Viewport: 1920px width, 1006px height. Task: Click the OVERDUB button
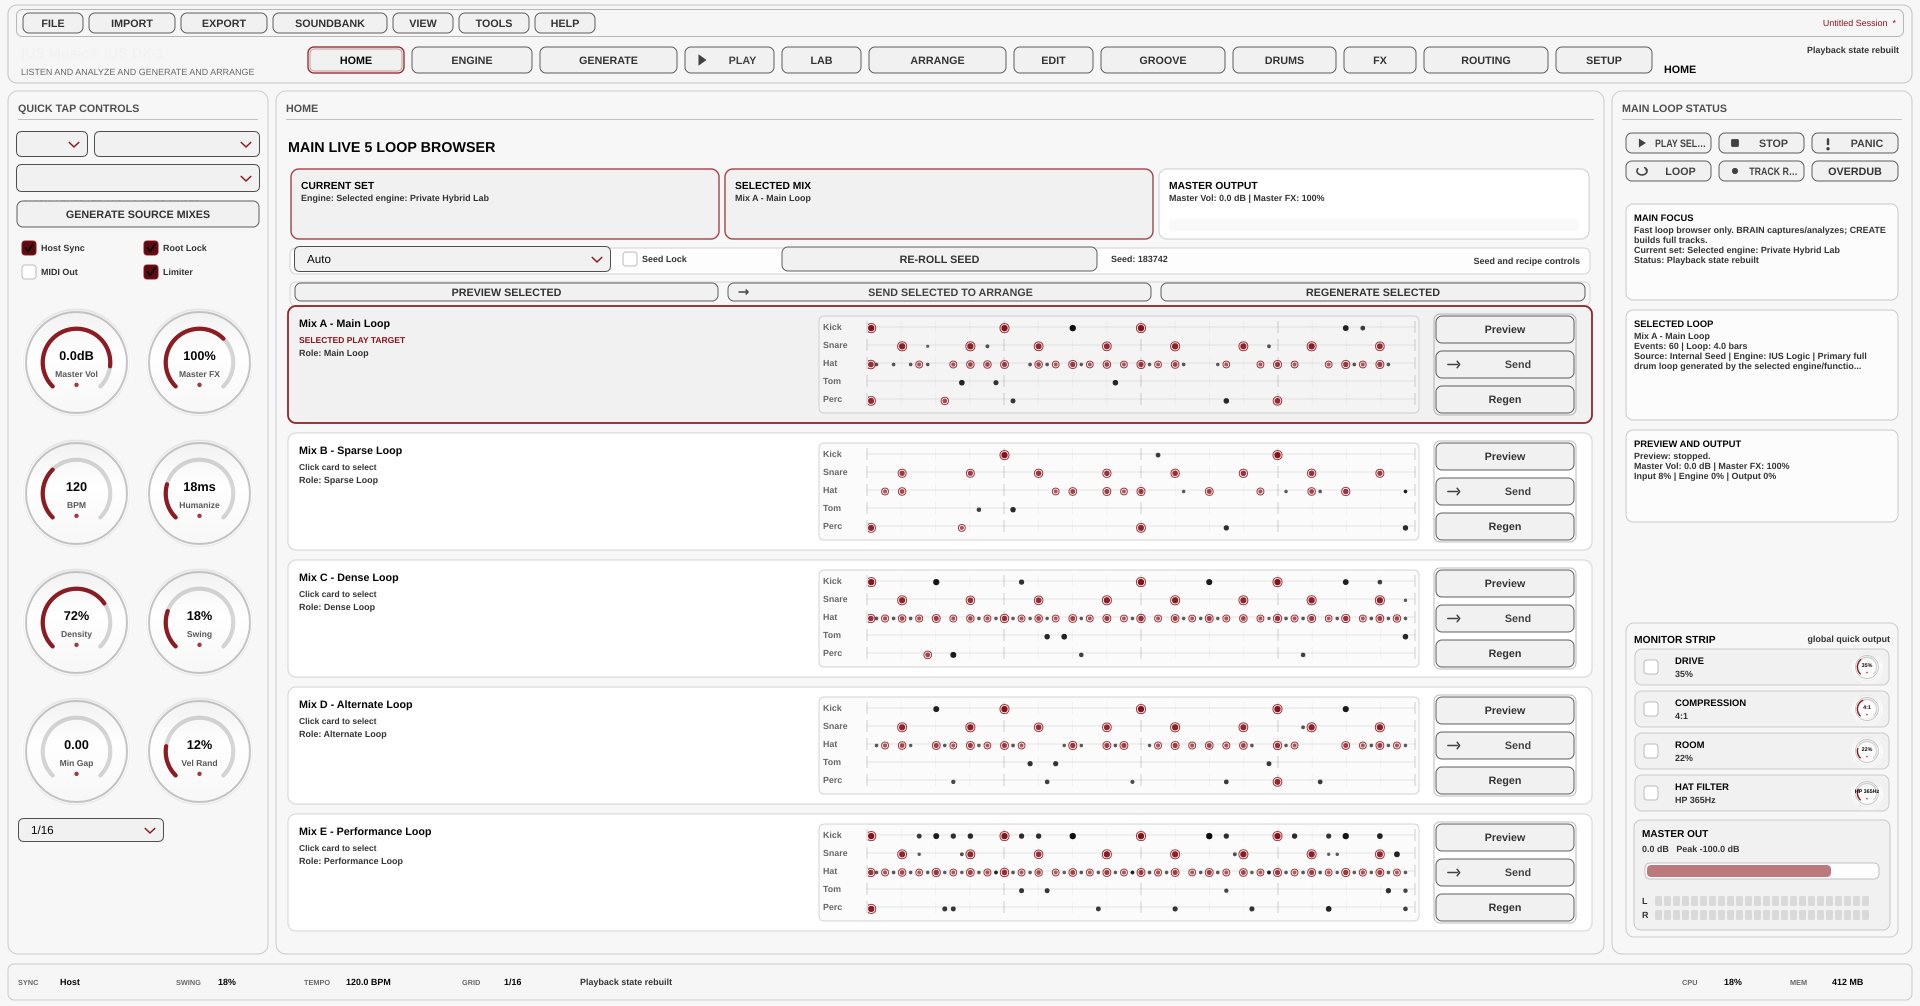coord(1855,171)
